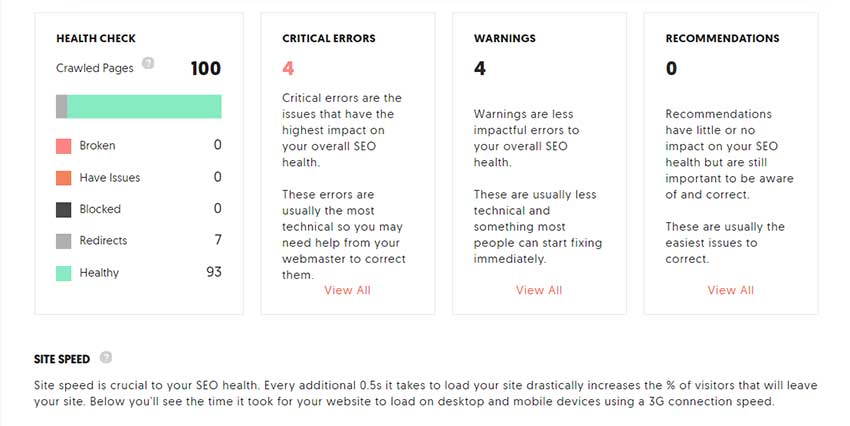Screen dimensions: 850x426
Task: Click the Health Check card heading
Action: pyautogui.click(x=96, y=38)
